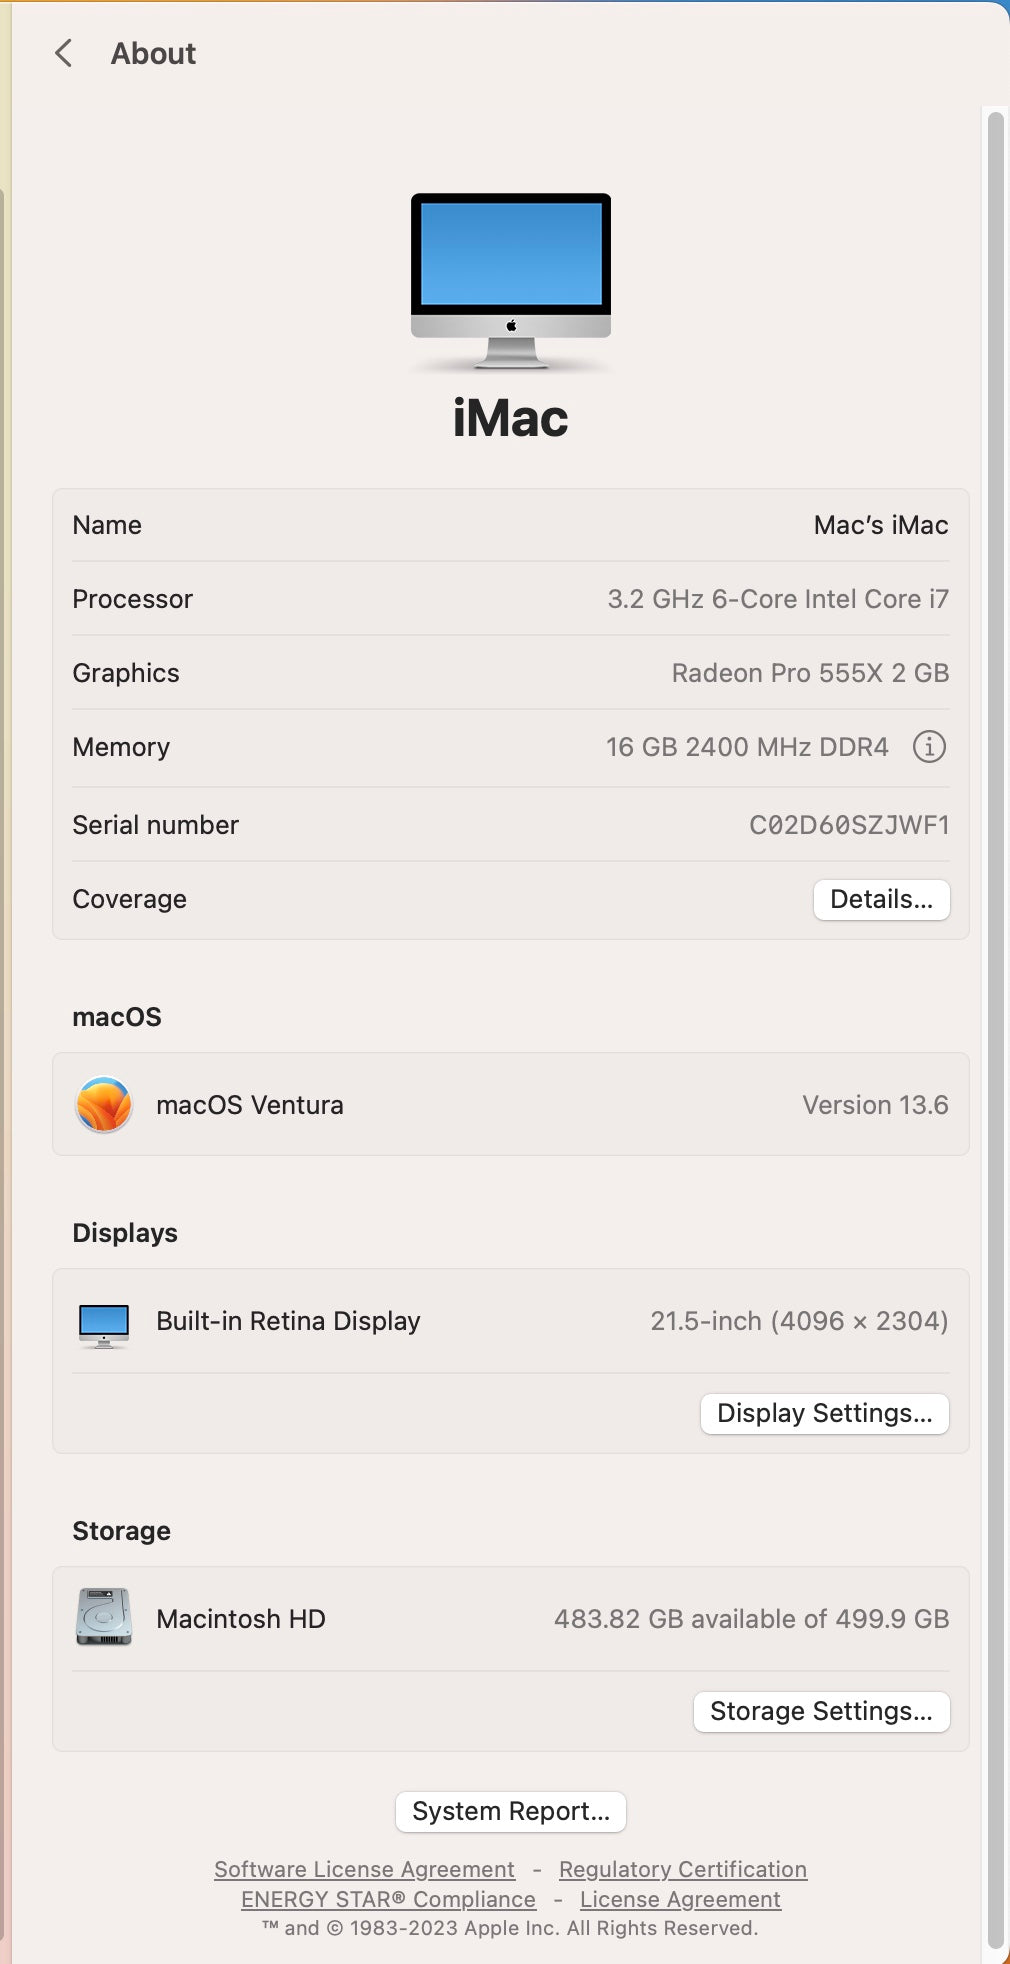Click the Mac's iMac name field

tap(880, 525)
